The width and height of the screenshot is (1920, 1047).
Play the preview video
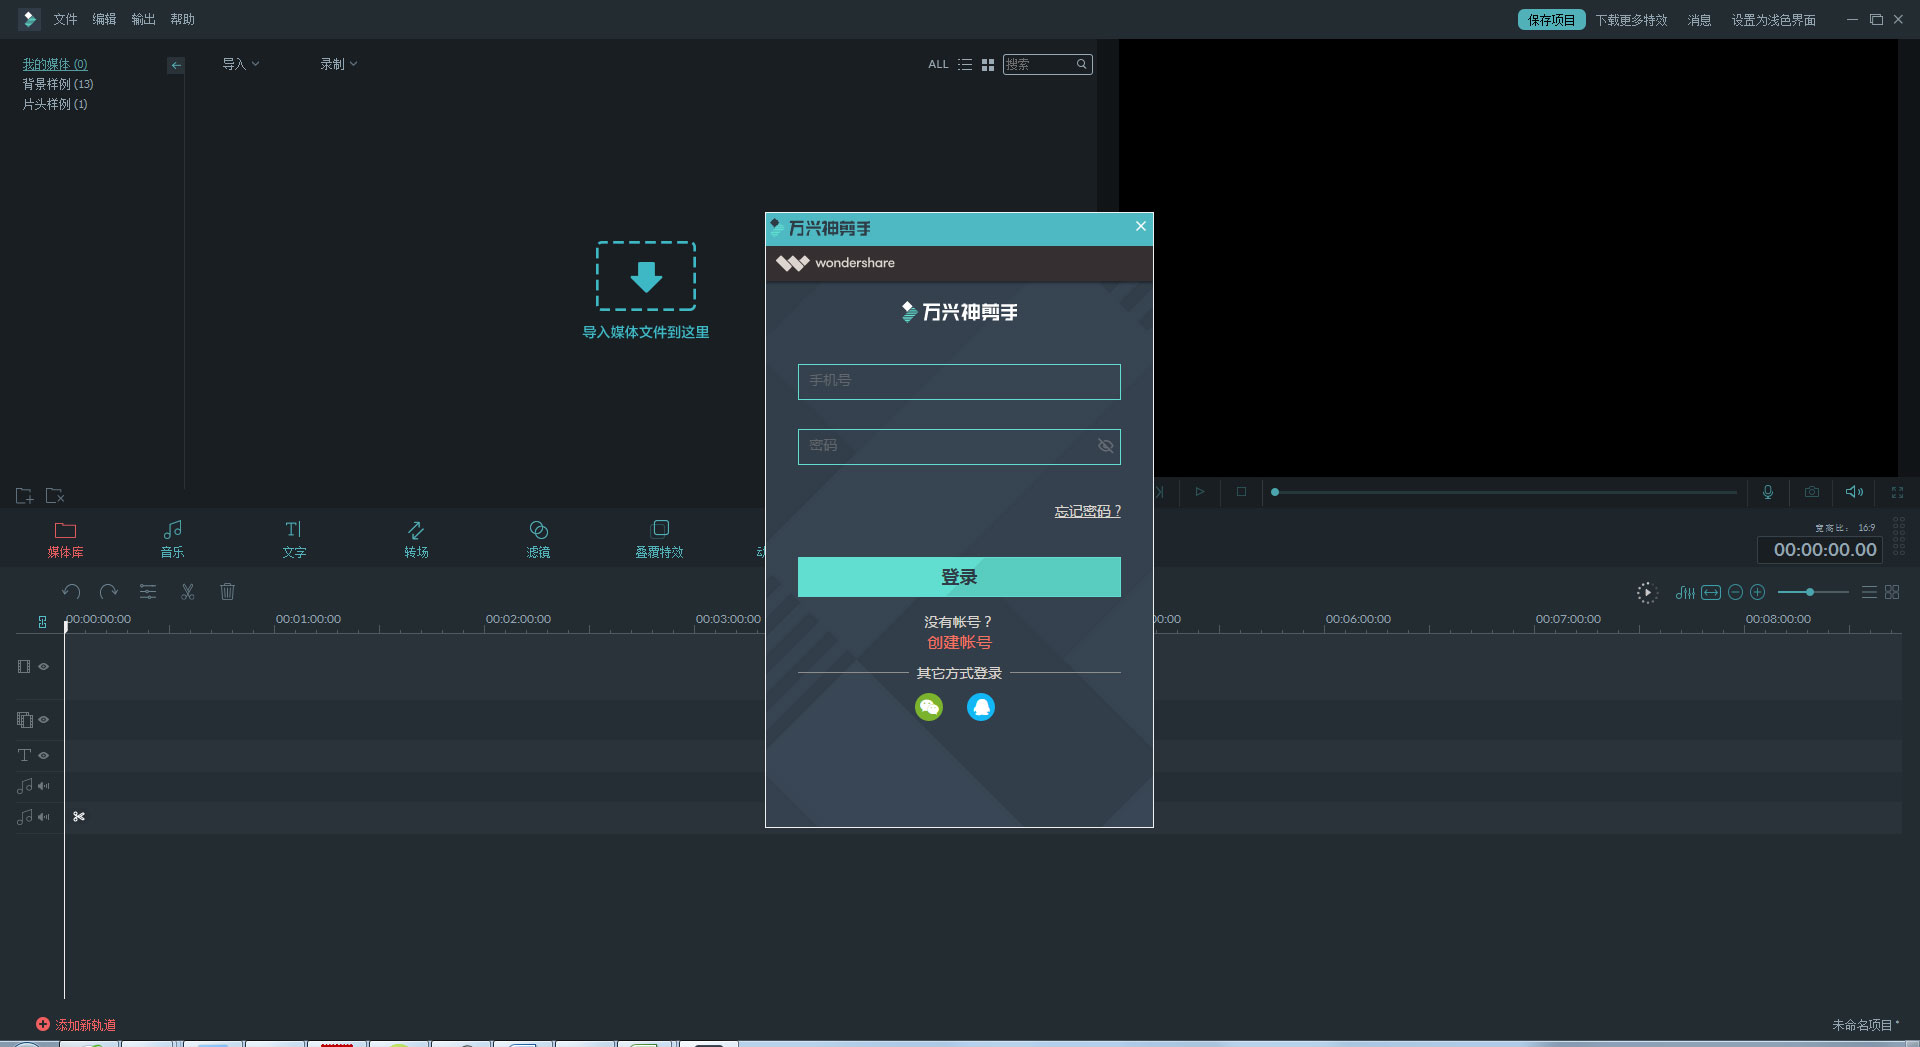tap(1199, 492)
